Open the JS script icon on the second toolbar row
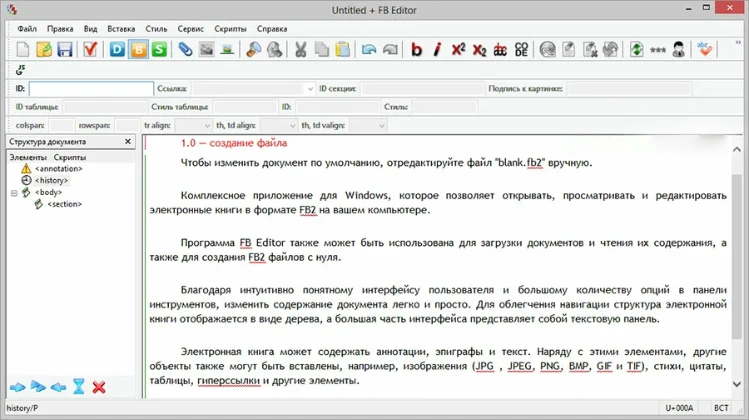The height and width of the screenshot is (420, 749). [20, 70]
